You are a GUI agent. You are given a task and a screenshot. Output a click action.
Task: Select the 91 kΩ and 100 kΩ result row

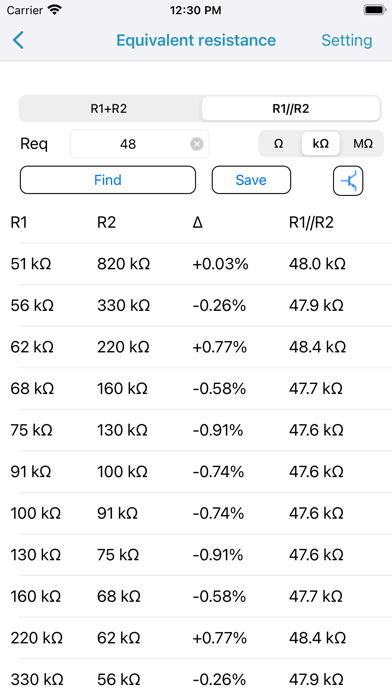(x=196, y=471)
